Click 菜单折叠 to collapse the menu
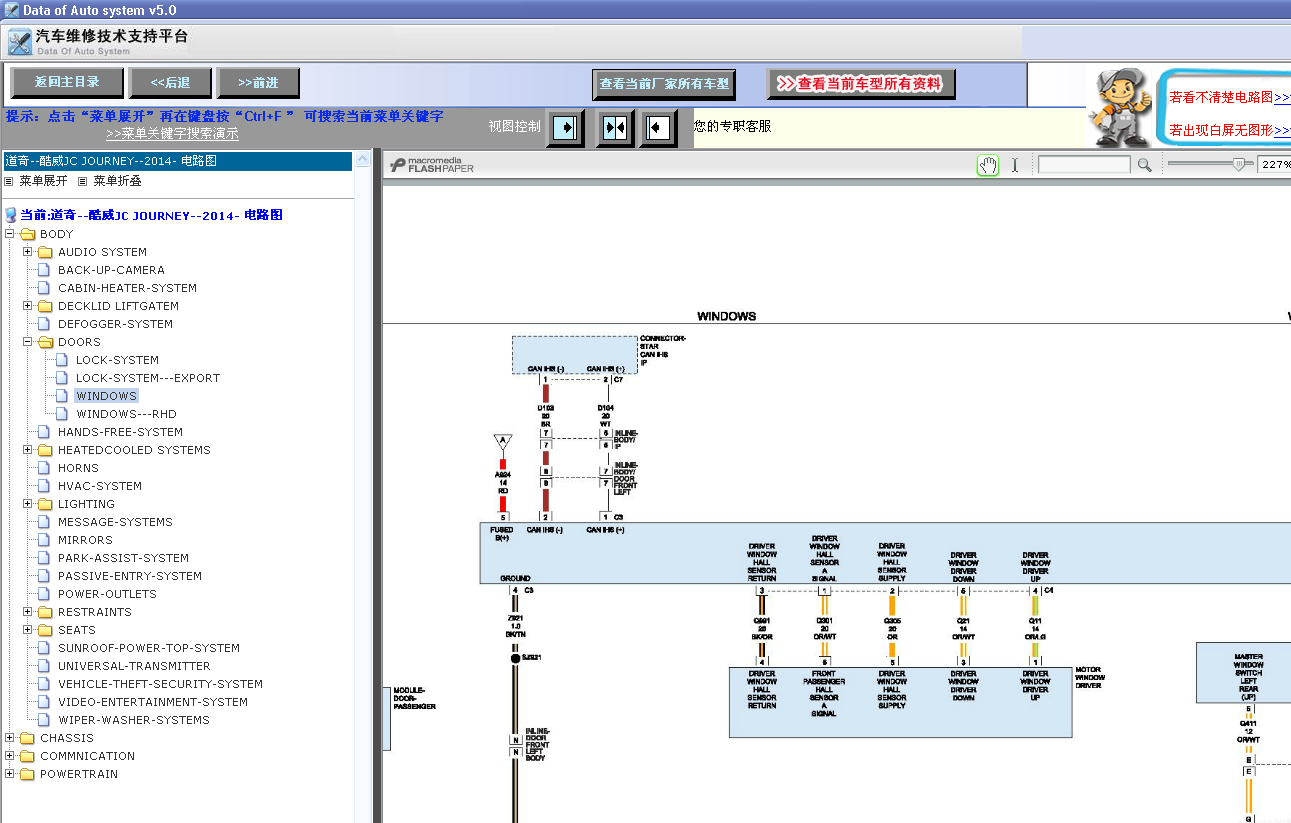The image size is (1291, 823). [x=117, y=181]
